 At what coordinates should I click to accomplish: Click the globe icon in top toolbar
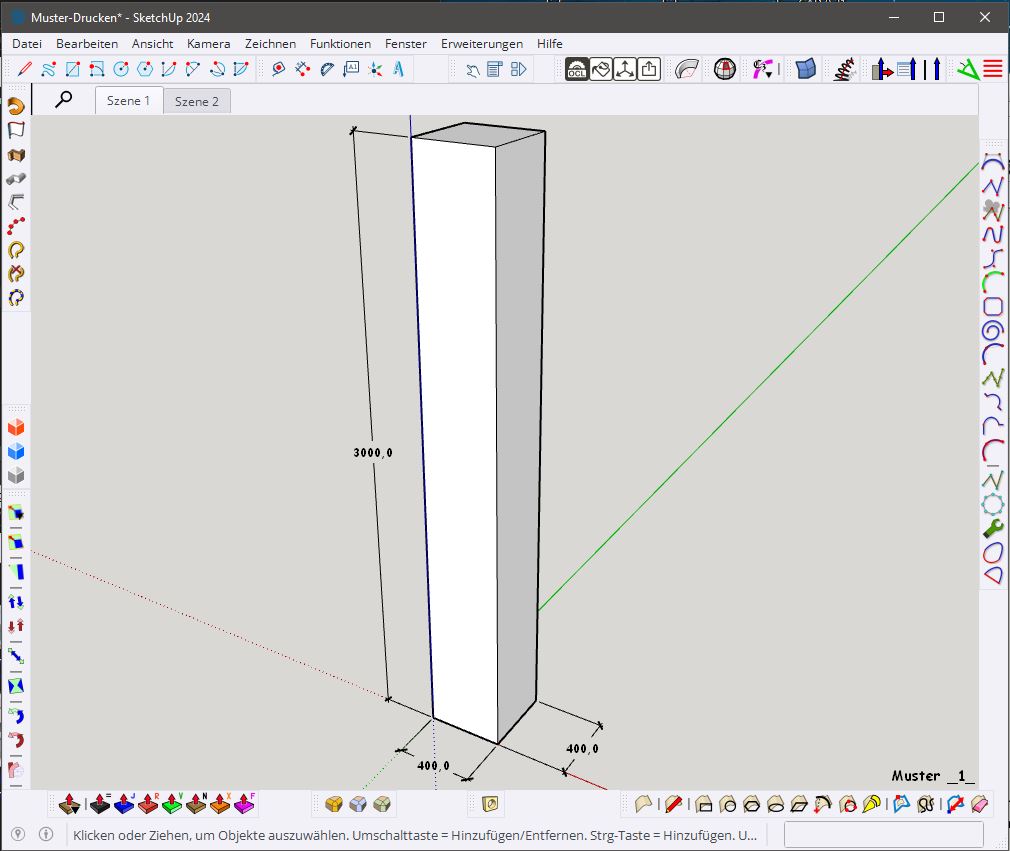[725, 69]
